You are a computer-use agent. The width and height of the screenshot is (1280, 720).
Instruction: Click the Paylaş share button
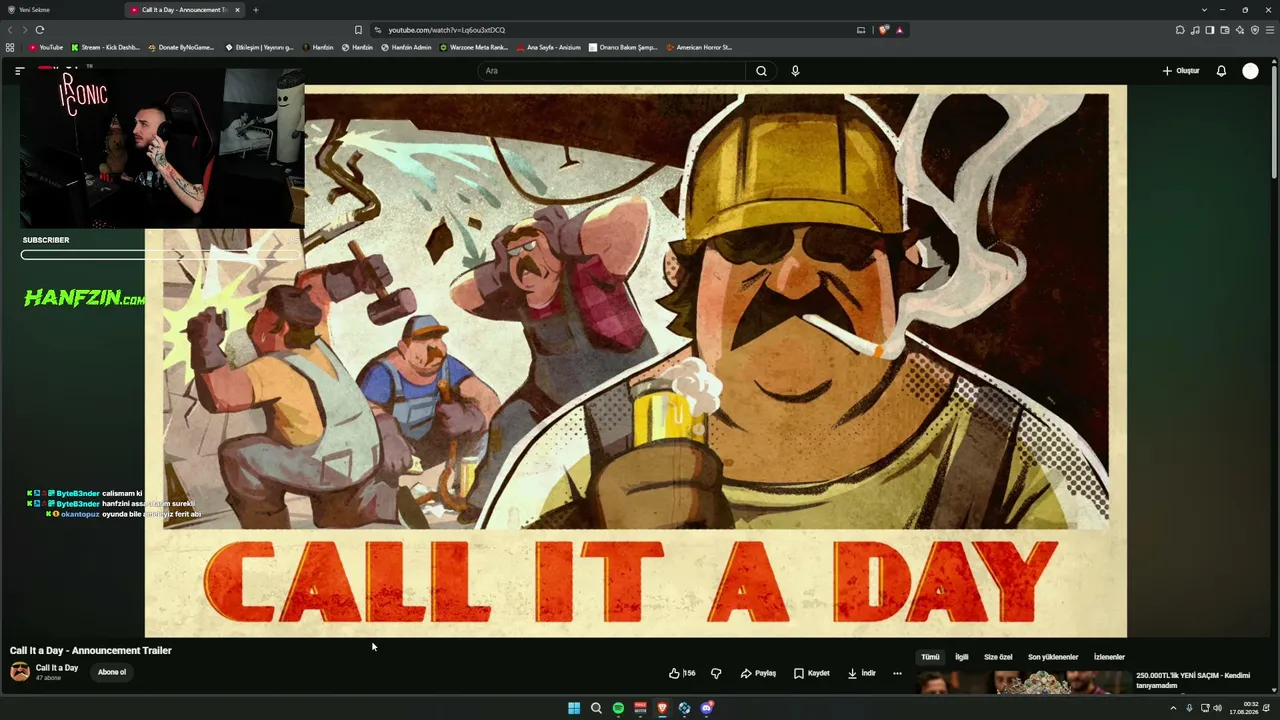click(x=758, y=673)
